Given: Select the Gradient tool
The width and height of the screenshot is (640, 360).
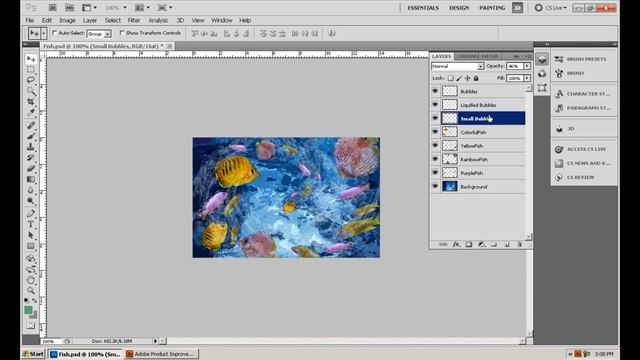Looking at the screenshot, I should point(31,179).
